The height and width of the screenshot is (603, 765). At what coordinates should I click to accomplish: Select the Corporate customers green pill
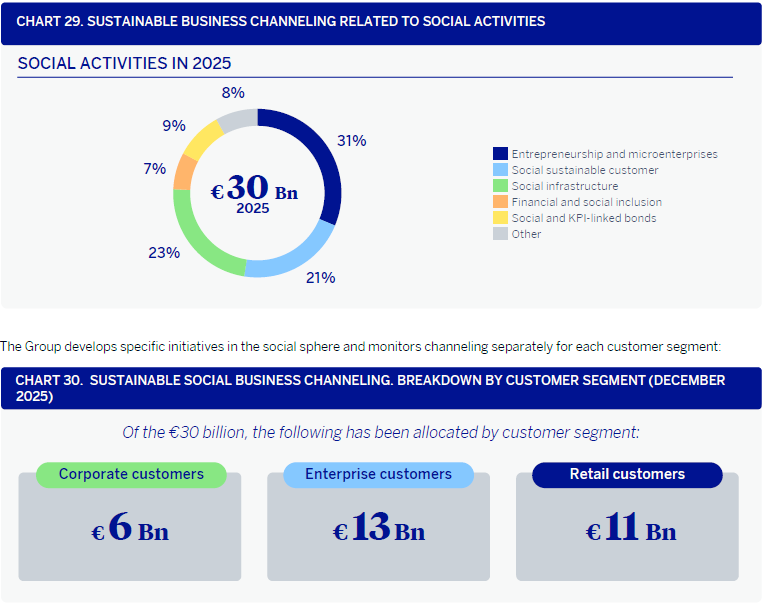pos(131,475)
